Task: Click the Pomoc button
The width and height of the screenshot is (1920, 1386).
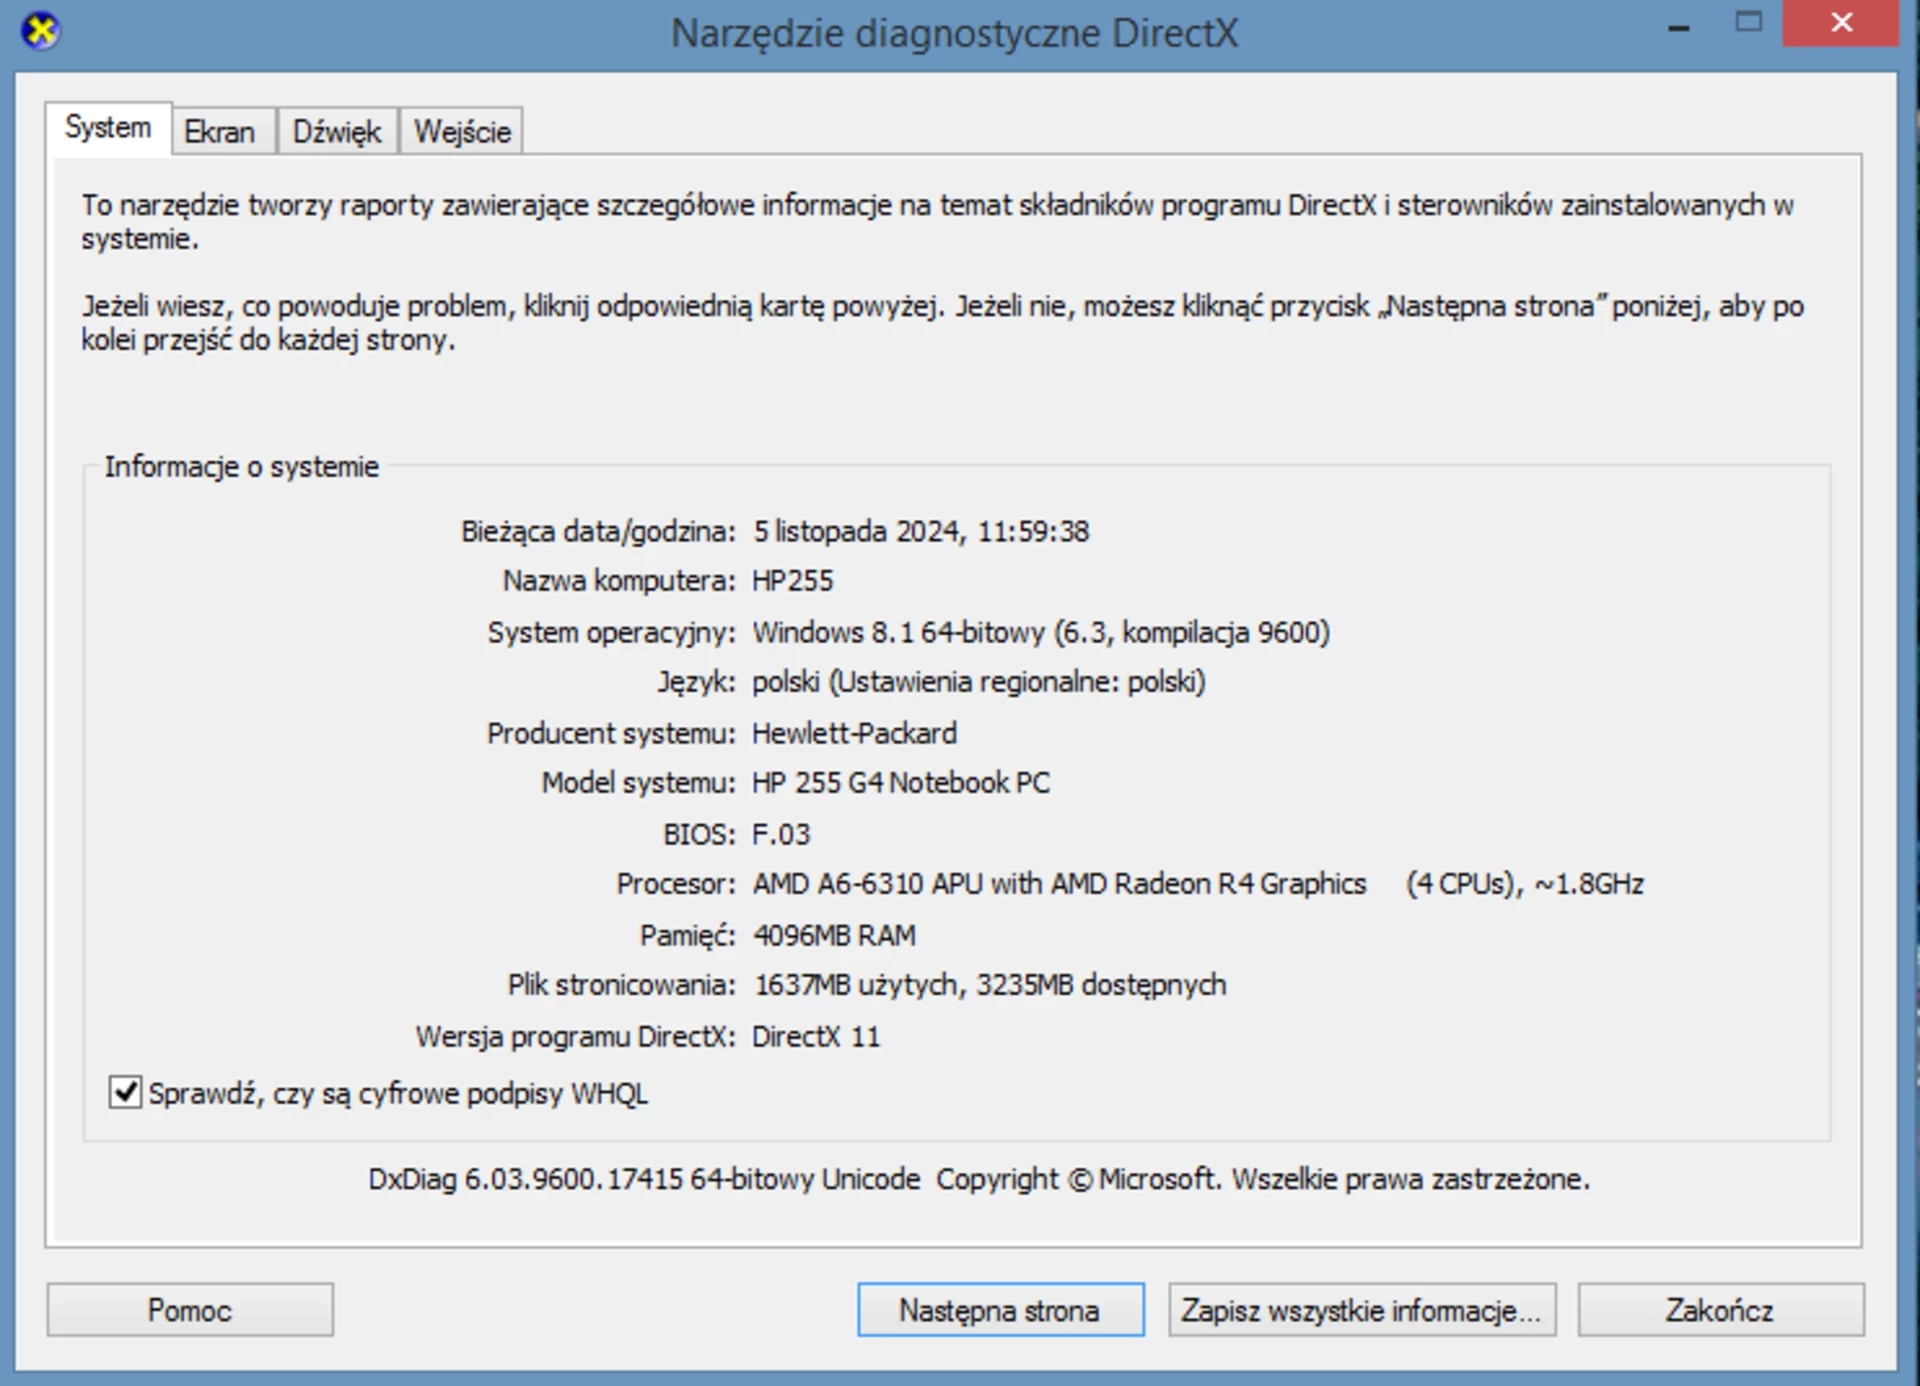Action: pos(190,1310)
